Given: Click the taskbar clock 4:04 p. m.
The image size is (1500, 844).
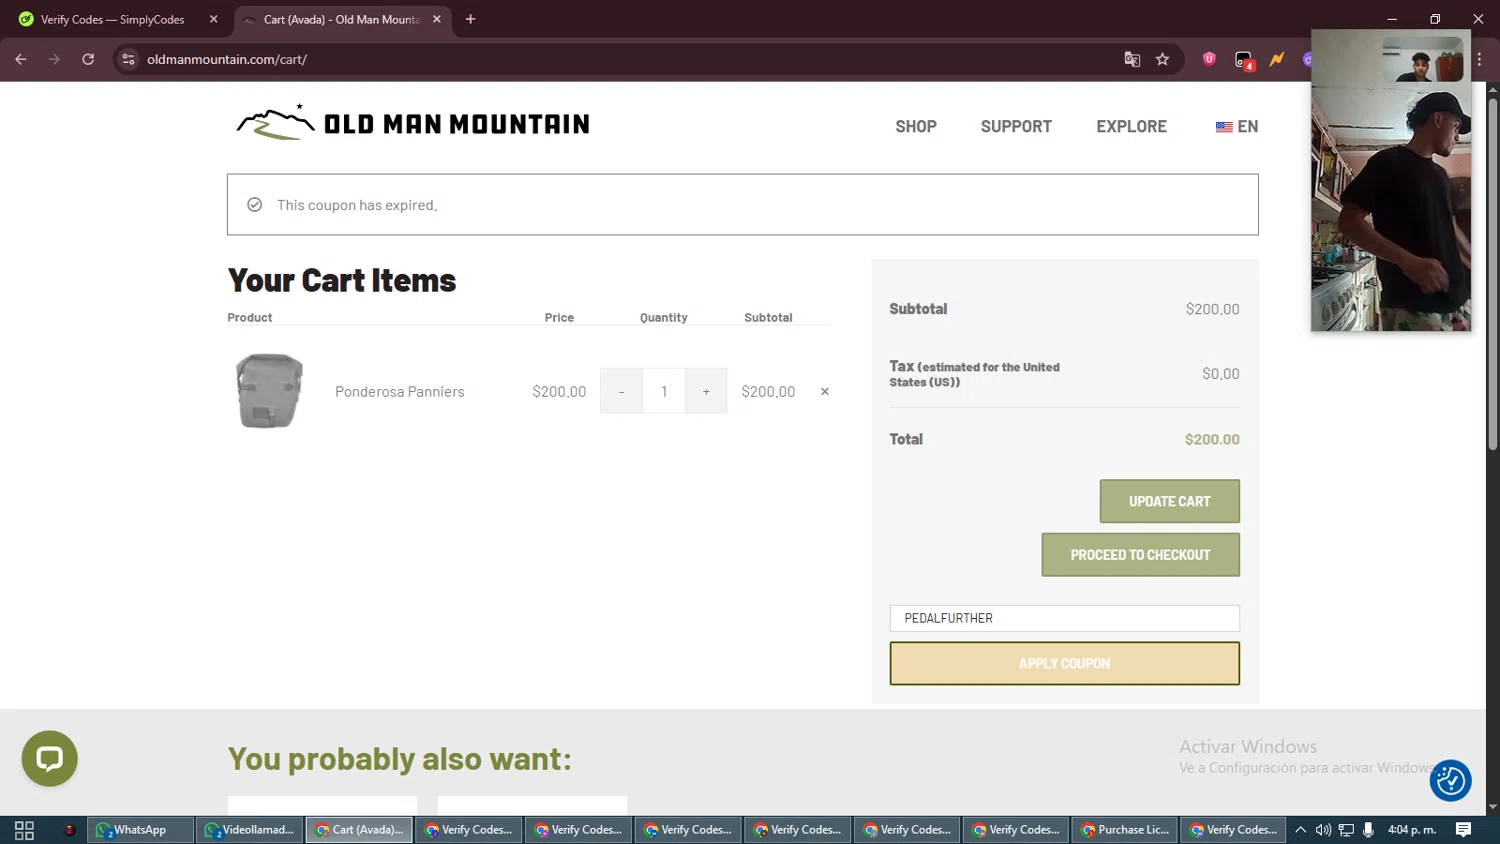Looking at the screenshot, I should 1412,830.
